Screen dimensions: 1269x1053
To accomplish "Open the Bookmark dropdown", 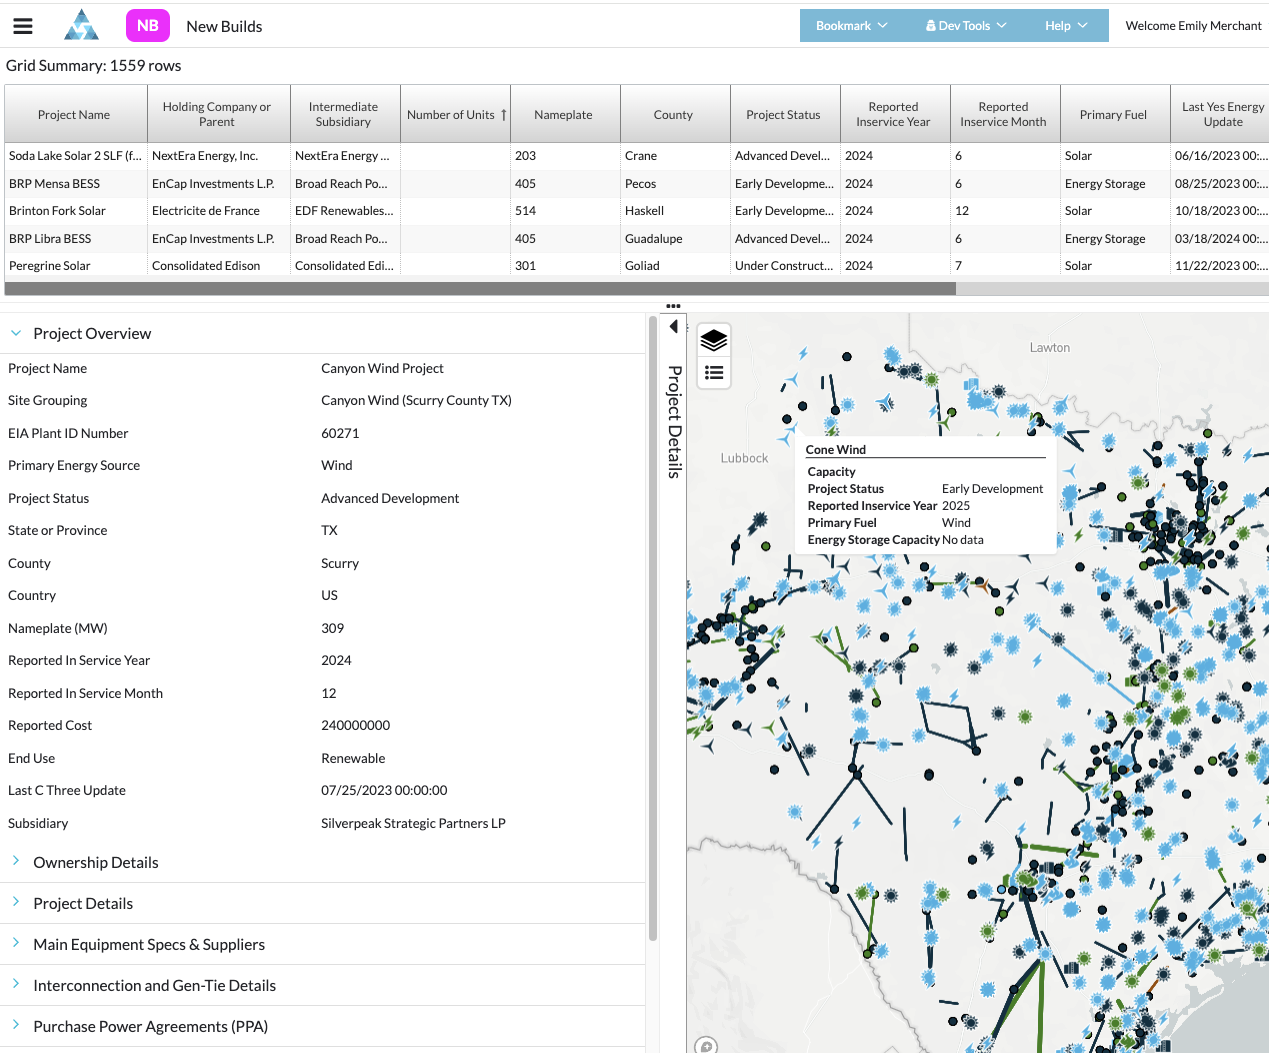I will tap(852, 25).
